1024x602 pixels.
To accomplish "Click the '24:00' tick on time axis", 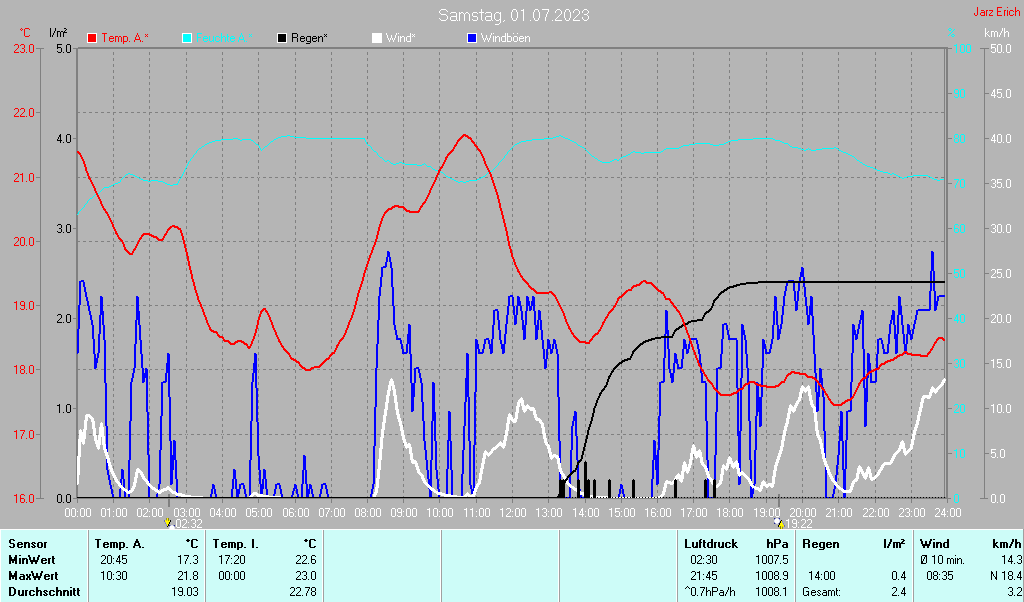I will [x=947, y=513].
